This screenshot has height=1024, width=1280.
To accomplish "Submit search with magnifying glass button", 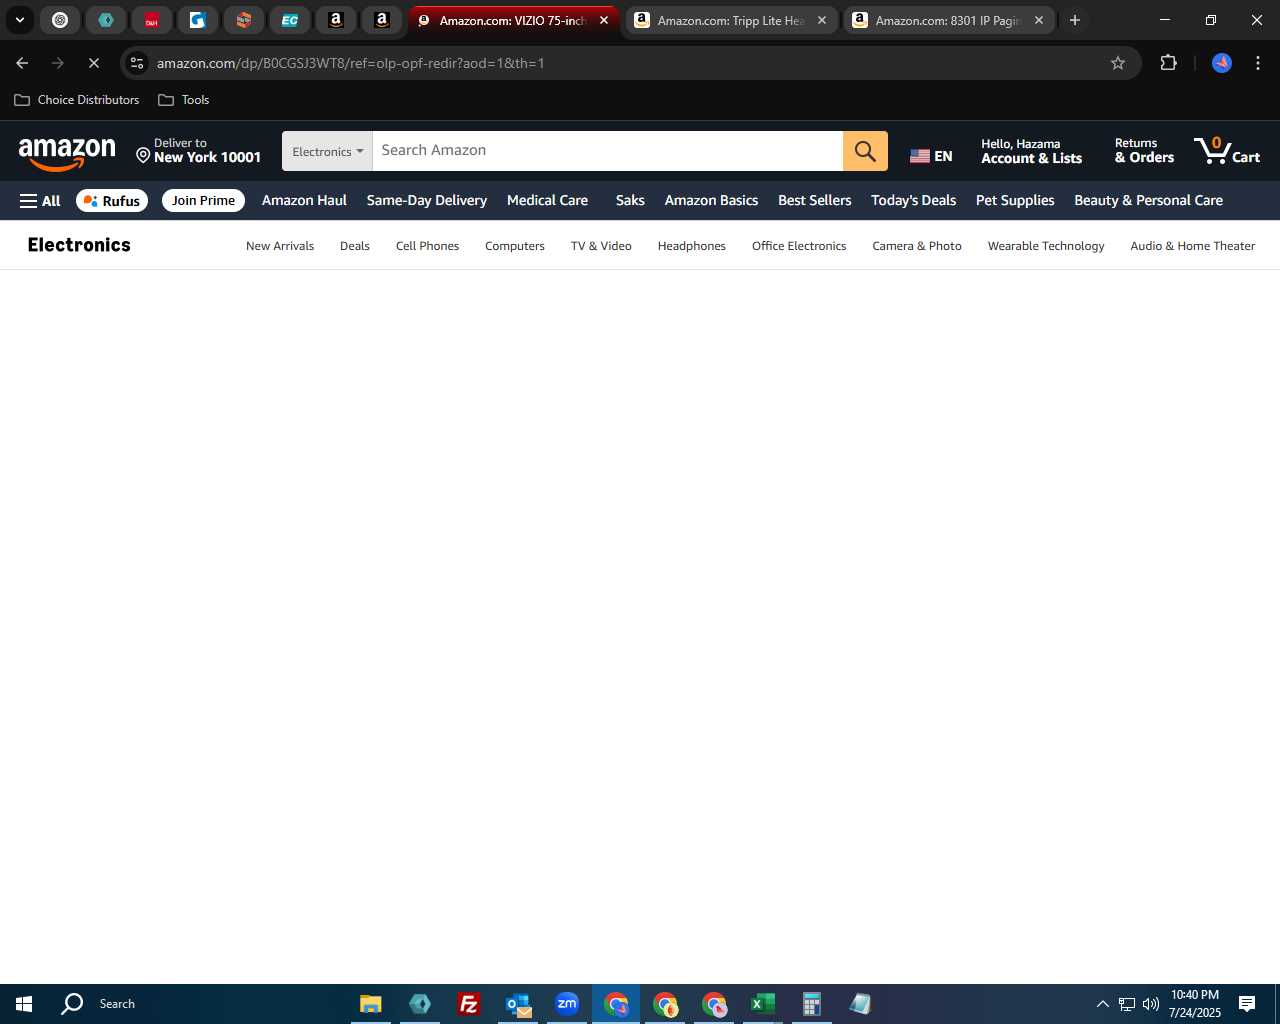I will [x=865, y=151].
